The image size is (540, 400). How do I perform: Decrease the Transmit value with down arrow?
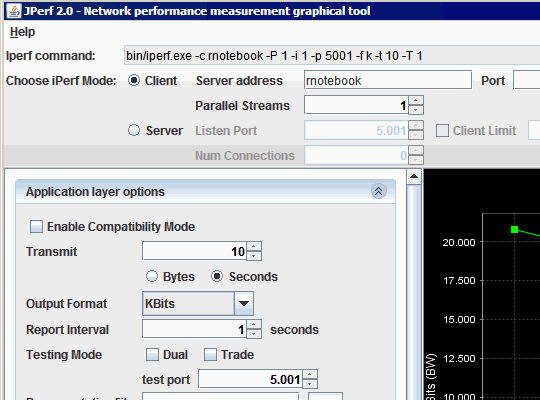[254, 256]
